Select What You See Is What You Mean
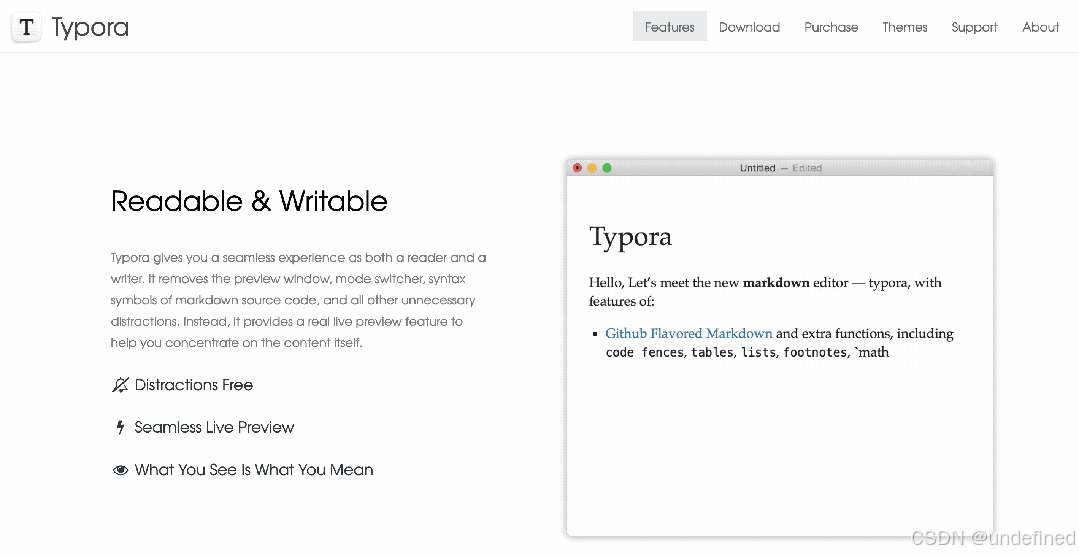The image size is (1079, 555). click(254, 470)
